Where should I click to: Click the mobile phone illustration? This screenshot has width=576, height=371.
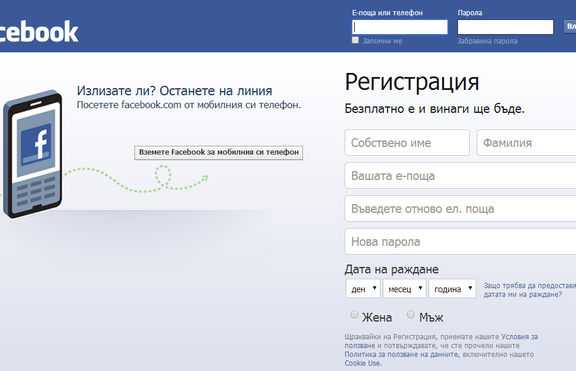point(32,154)
